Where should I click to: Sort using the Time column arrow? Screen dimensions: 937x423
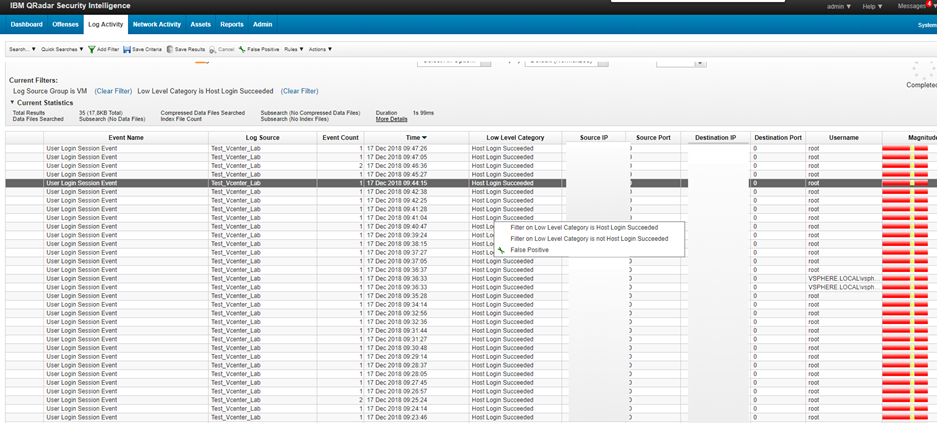click(424, 138)
